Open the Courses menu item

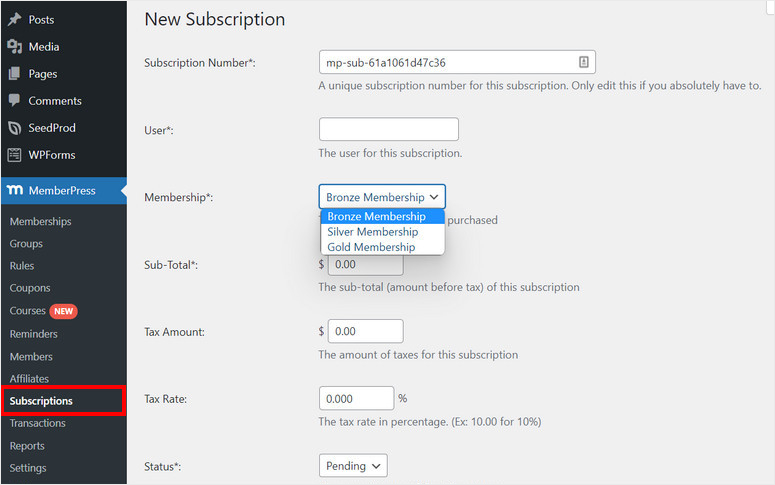click(26, 311)
